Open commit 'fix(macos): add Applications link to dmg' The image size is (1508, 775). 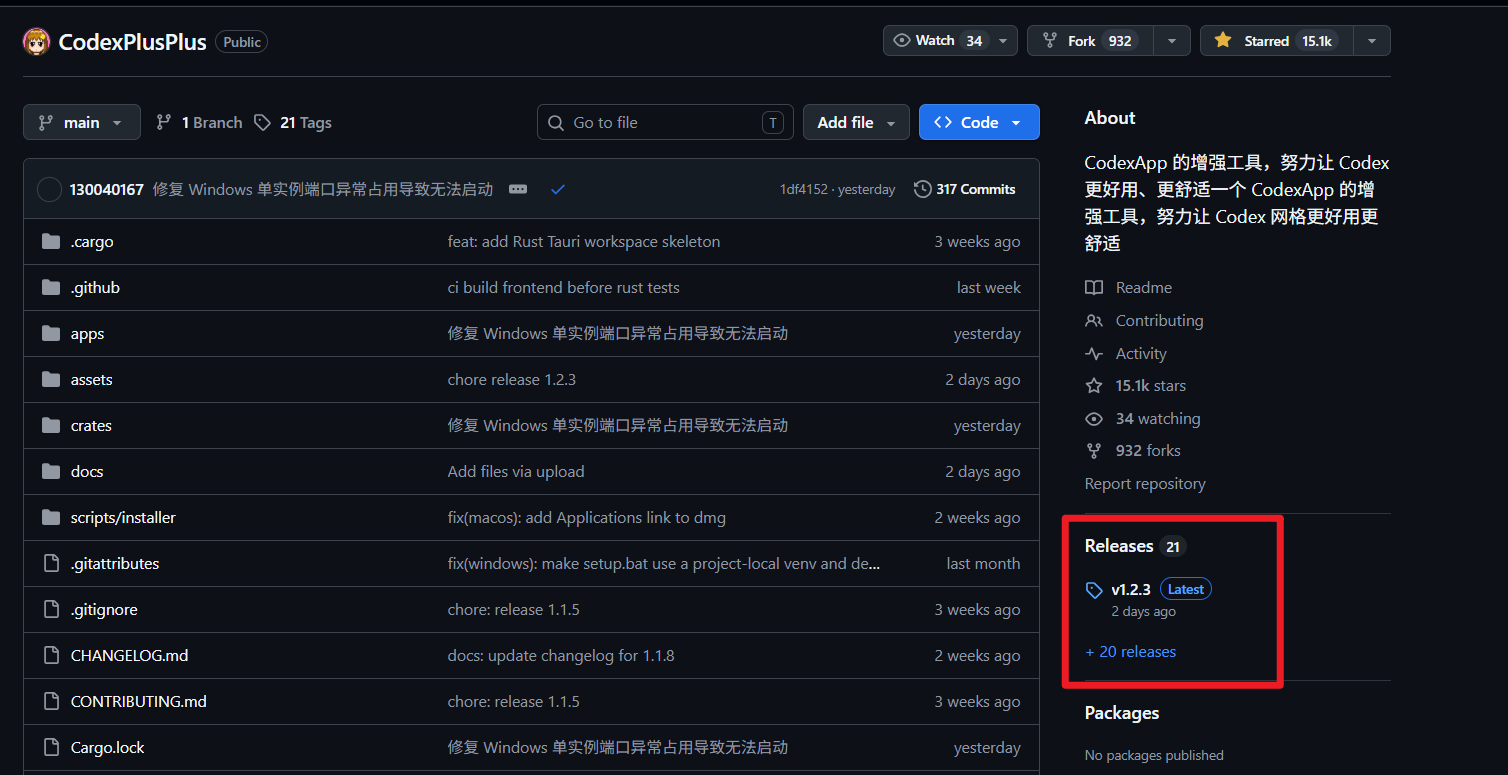pos(587,518)
